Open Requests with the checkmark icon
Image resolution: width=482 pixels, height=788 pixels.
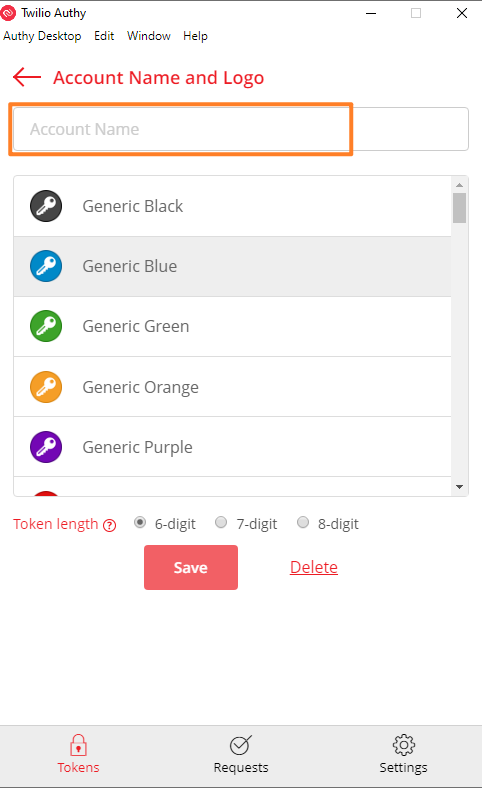tap(241, 745)
